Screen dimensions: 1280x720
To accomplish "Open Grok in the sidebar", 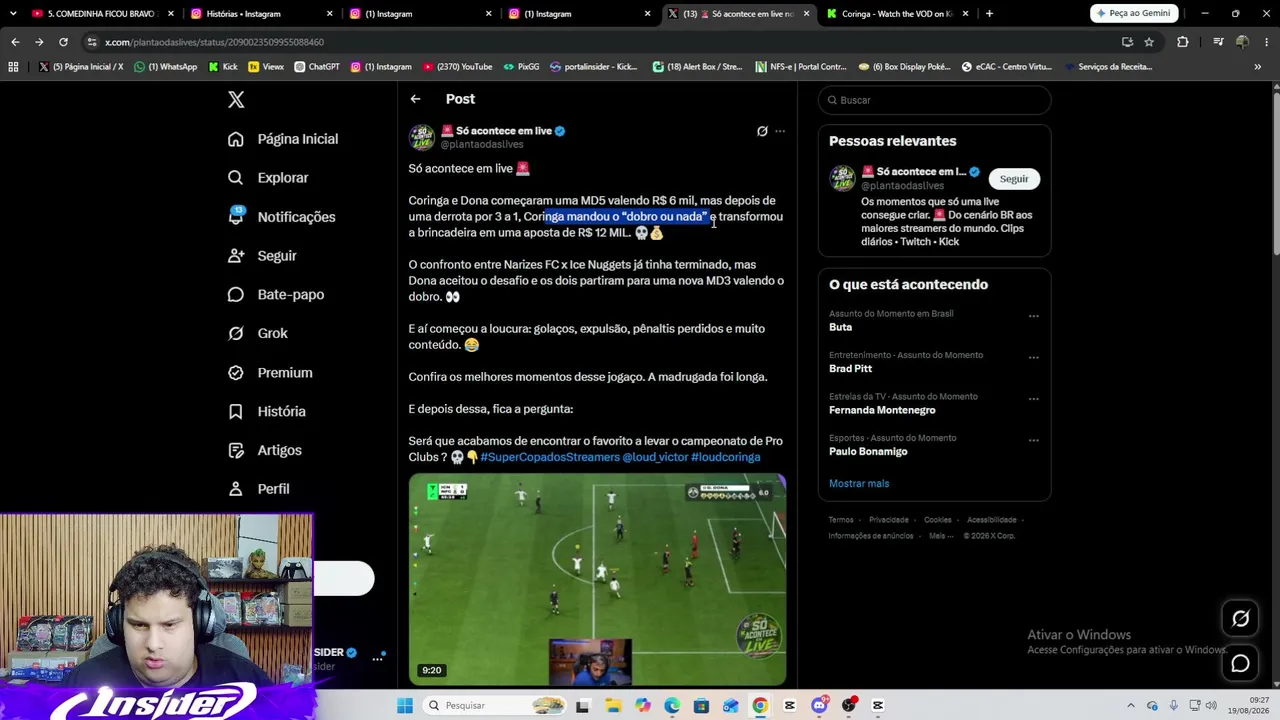I will (258, 333).
